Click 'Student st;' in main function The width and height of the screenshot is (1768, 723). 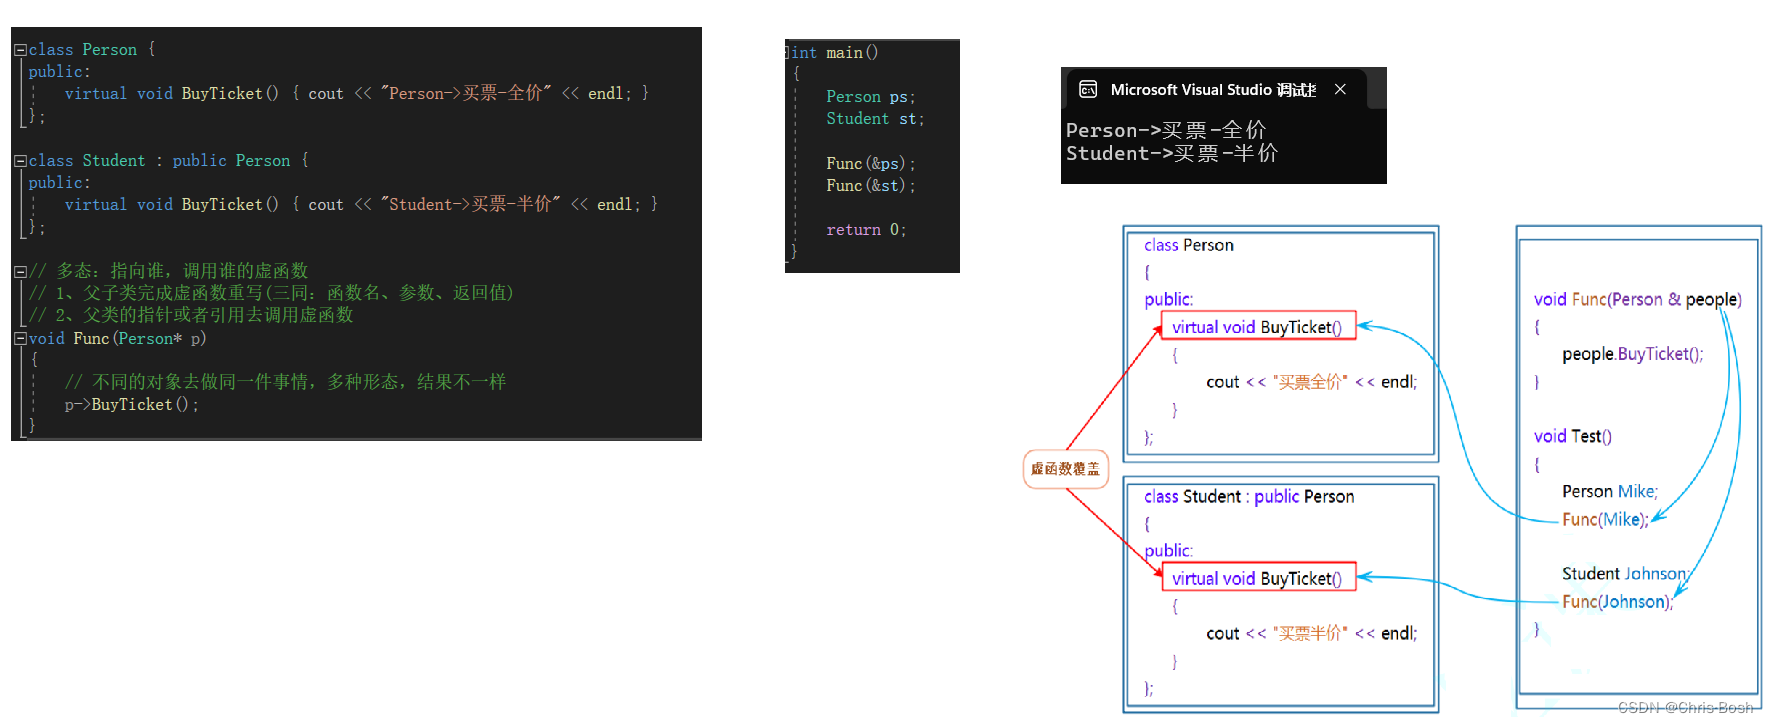tap(875, 119)
